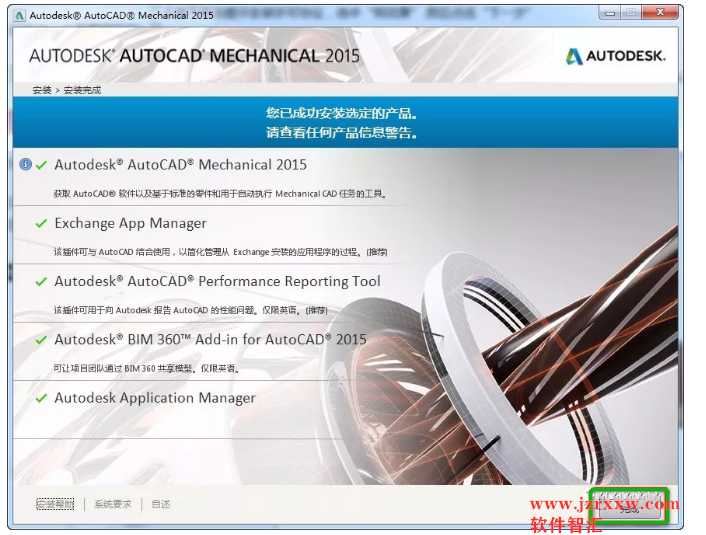Viewport: 706px width, 535px height.
Task: Click the AUTODESK AUTOCAD MECHANICAL 2015 header title
Action: [x=195, y=56]
